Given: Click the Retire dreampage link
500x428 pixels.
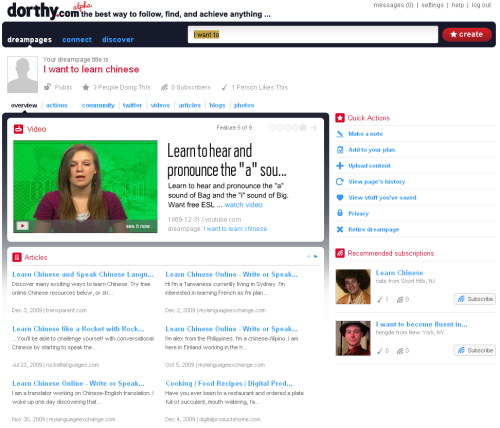Looking at the screenshot, I should pos(374,229).
